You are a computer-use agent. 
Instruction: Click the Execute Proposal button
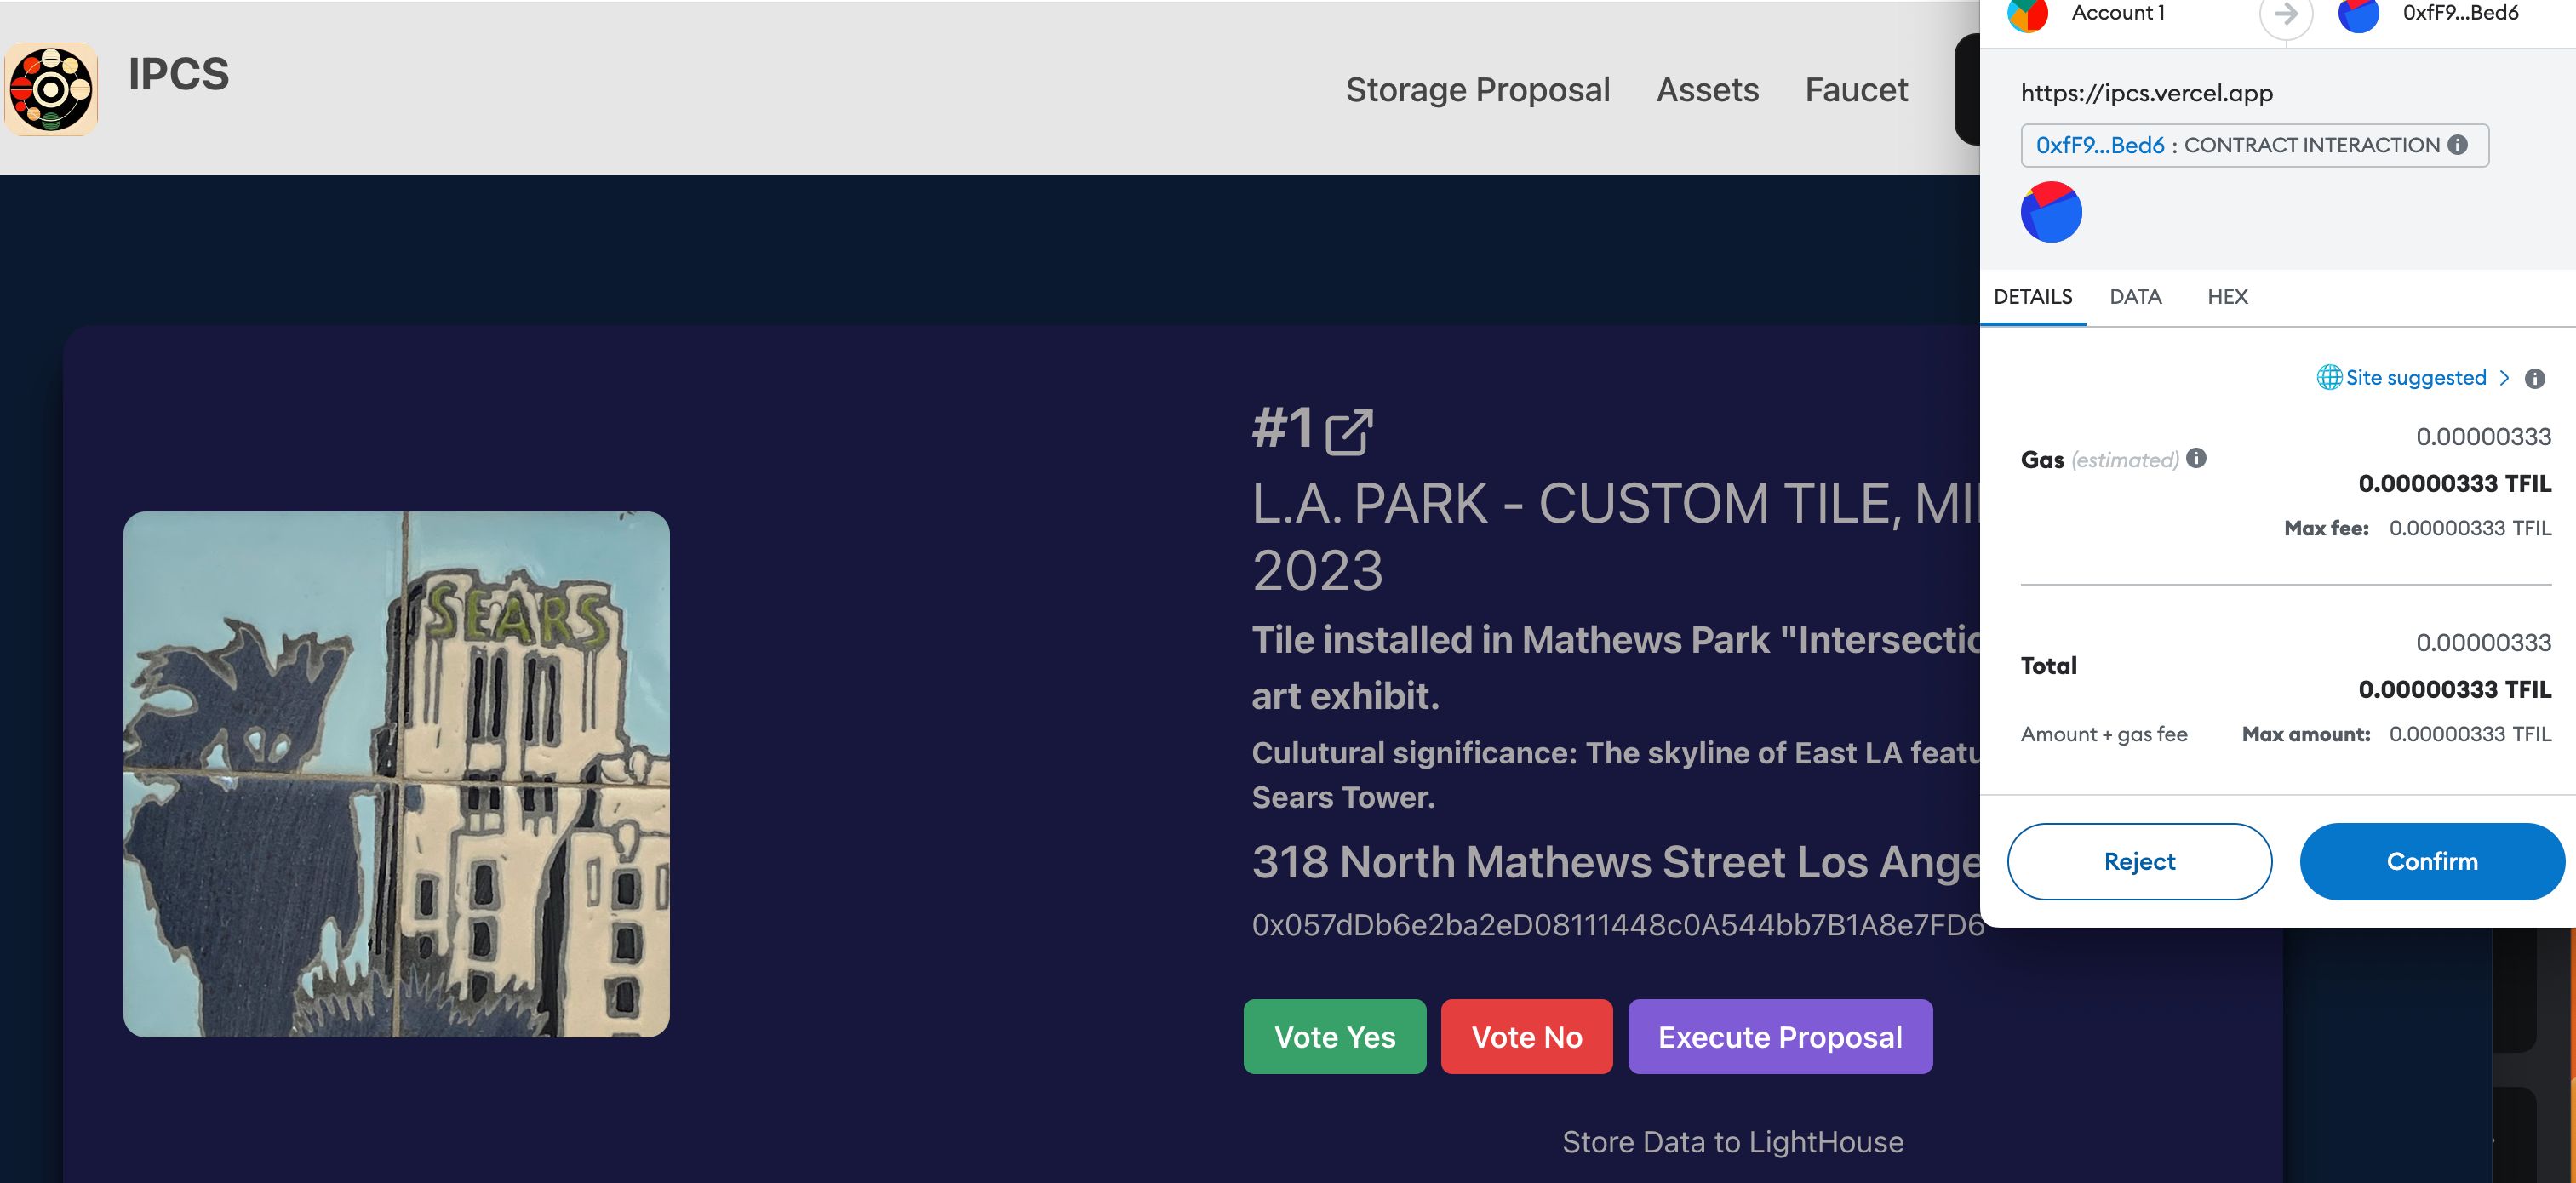1780,1037
